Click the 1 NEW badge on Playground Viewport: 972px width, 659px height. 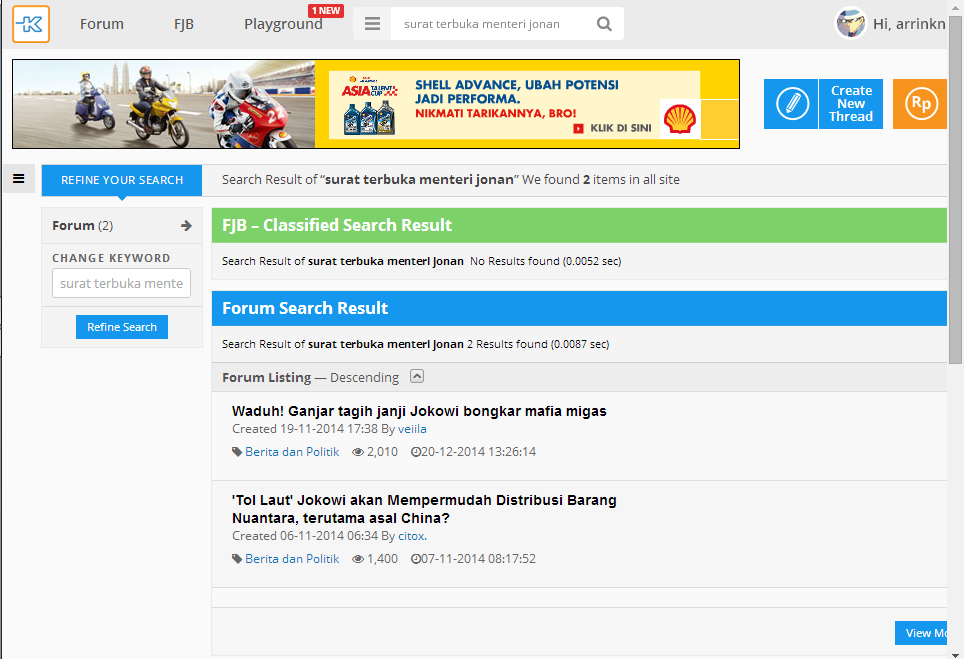click(x=326, y=11)
